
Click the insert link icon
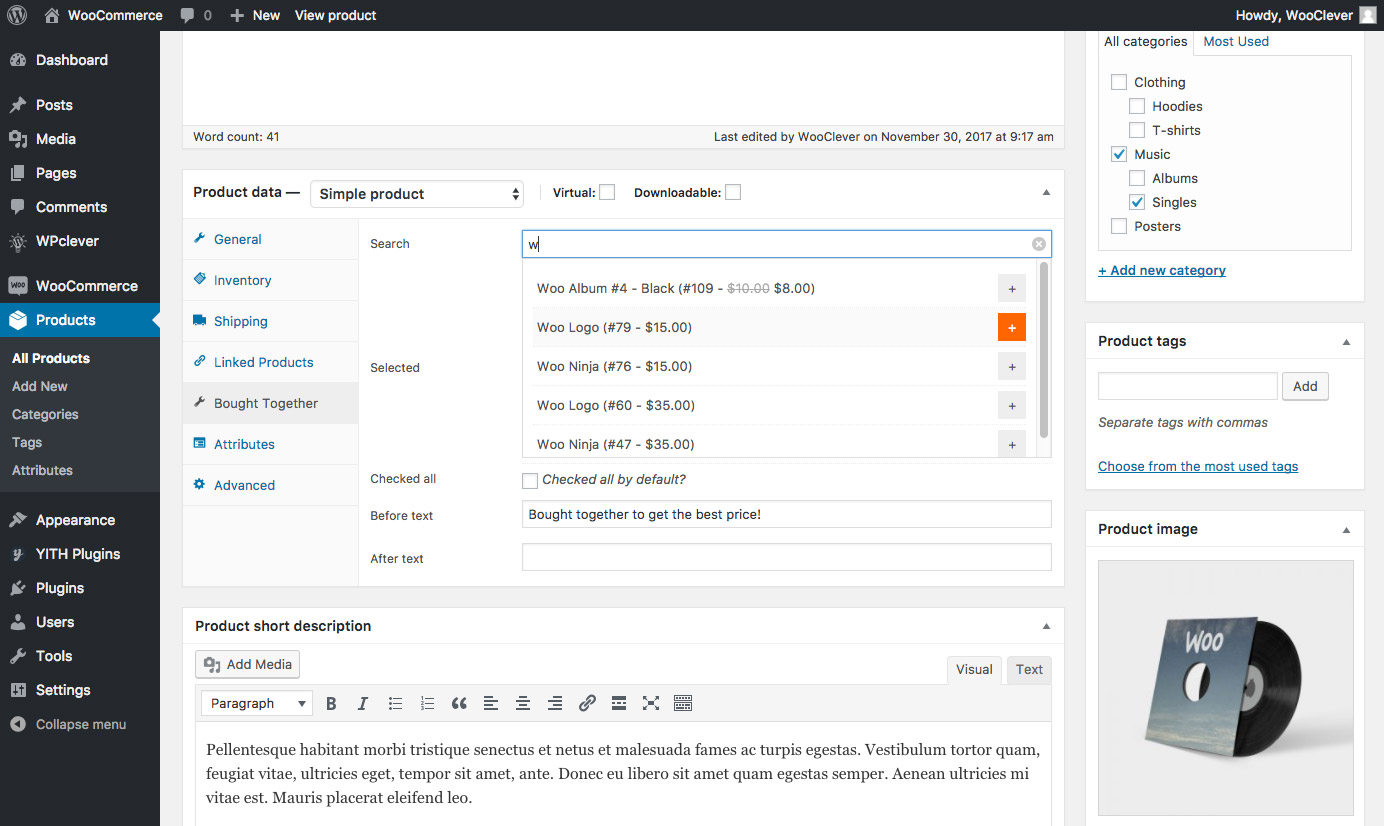[587, 704]
